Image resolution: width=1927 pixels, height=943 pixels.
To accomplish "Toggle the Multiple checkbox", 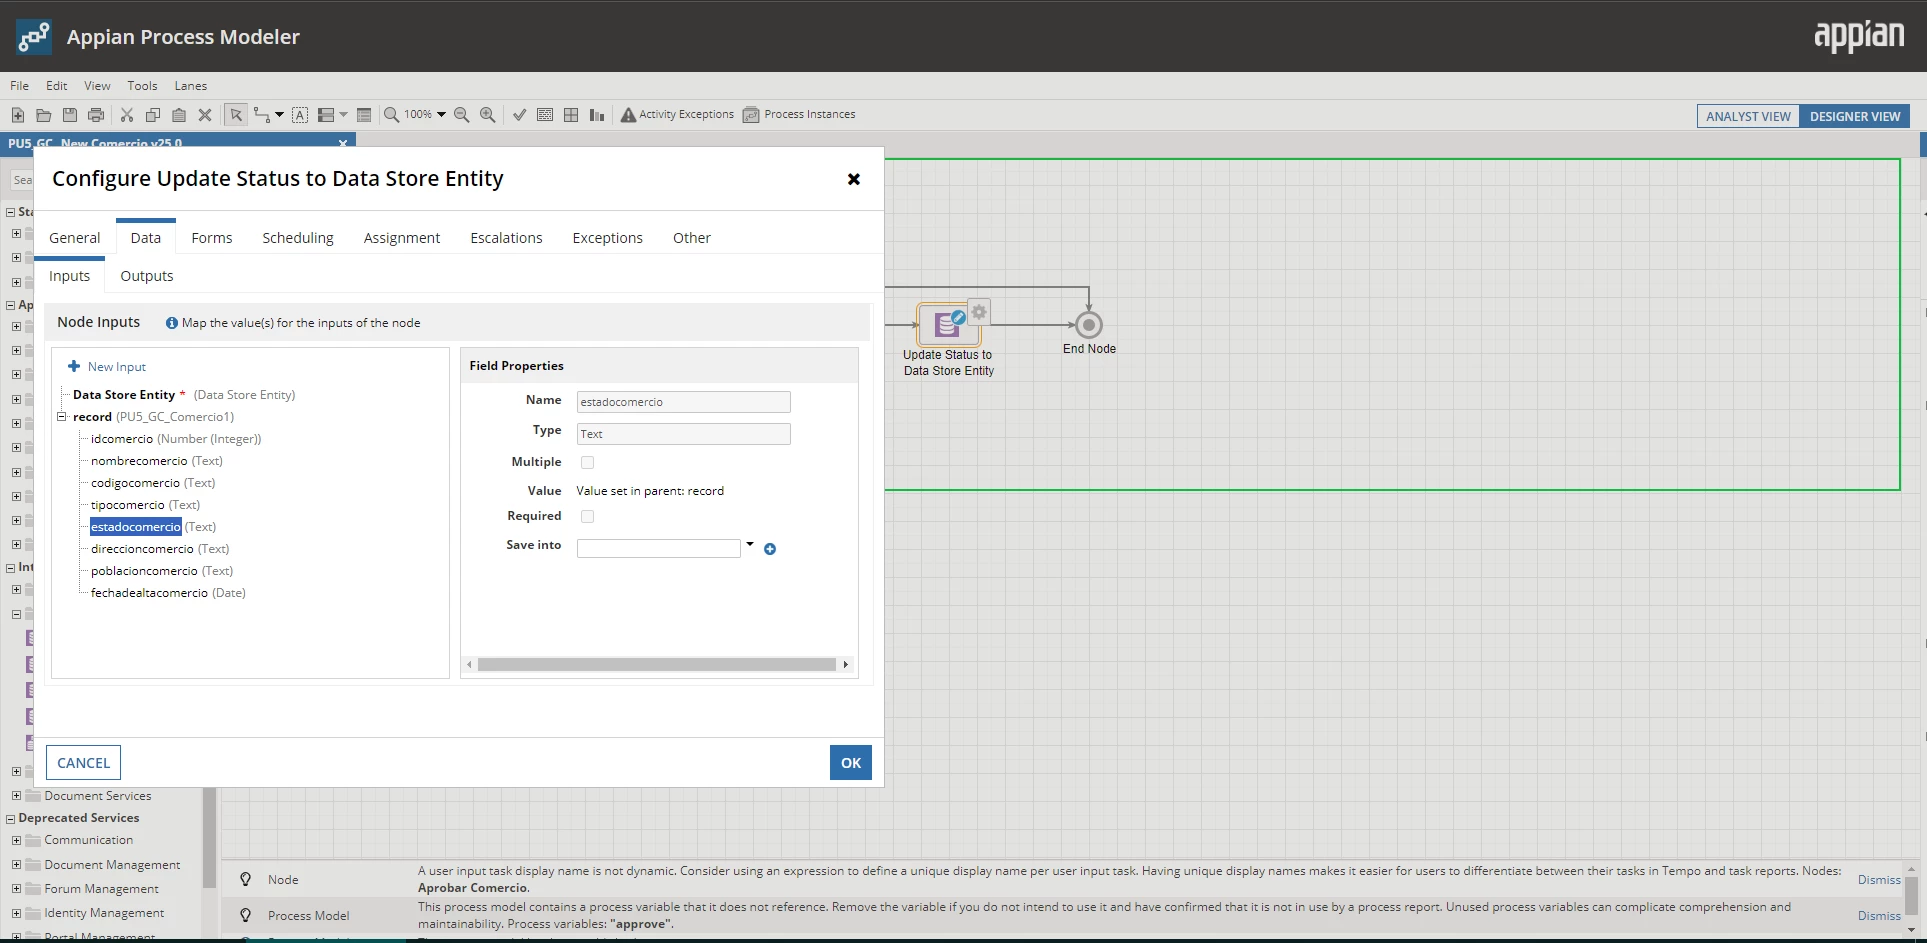I will (x=587, y=463).
